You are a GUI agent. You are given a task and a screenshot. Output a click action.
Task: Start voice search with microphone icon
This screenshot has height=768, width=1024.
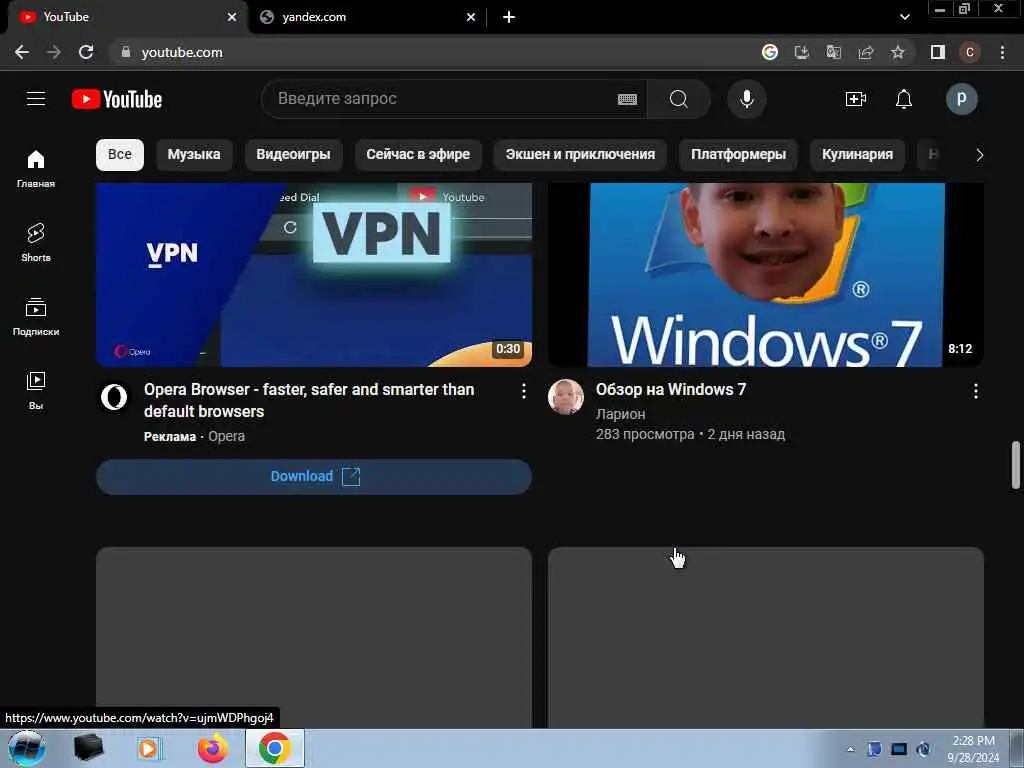746,99
